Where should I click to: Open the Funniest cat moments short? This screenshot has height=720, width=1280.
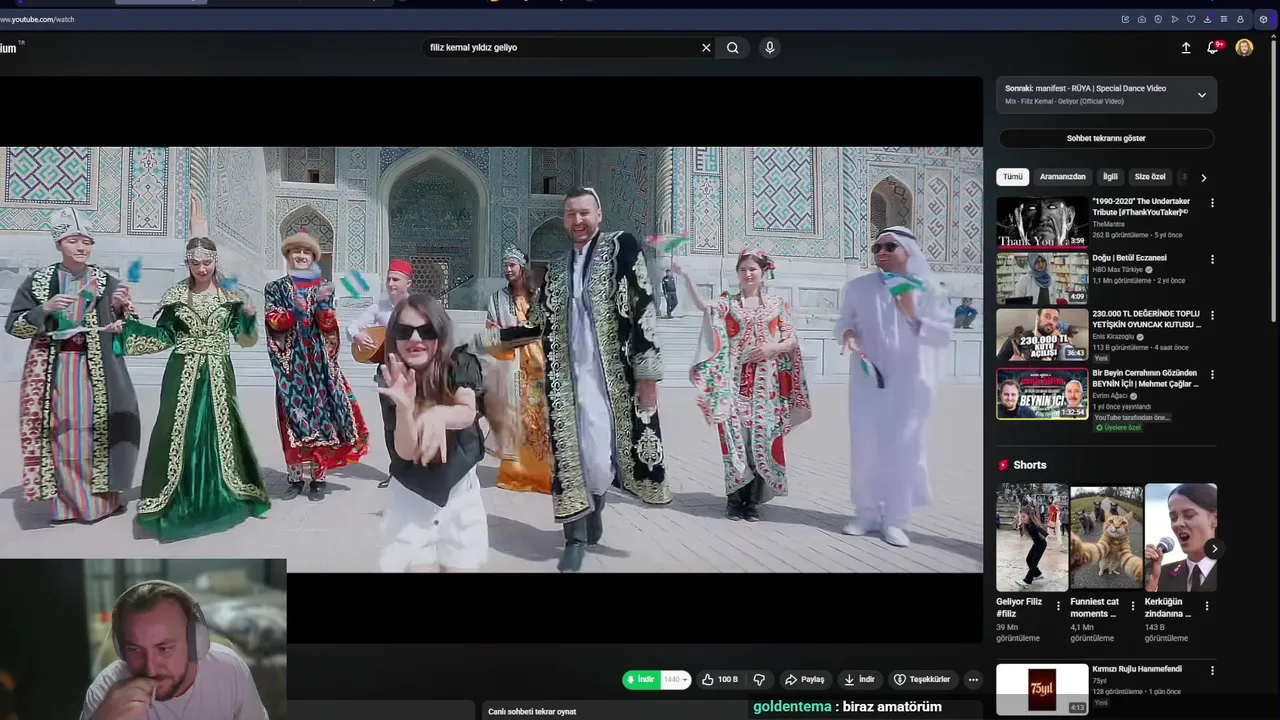[1106, 538]
